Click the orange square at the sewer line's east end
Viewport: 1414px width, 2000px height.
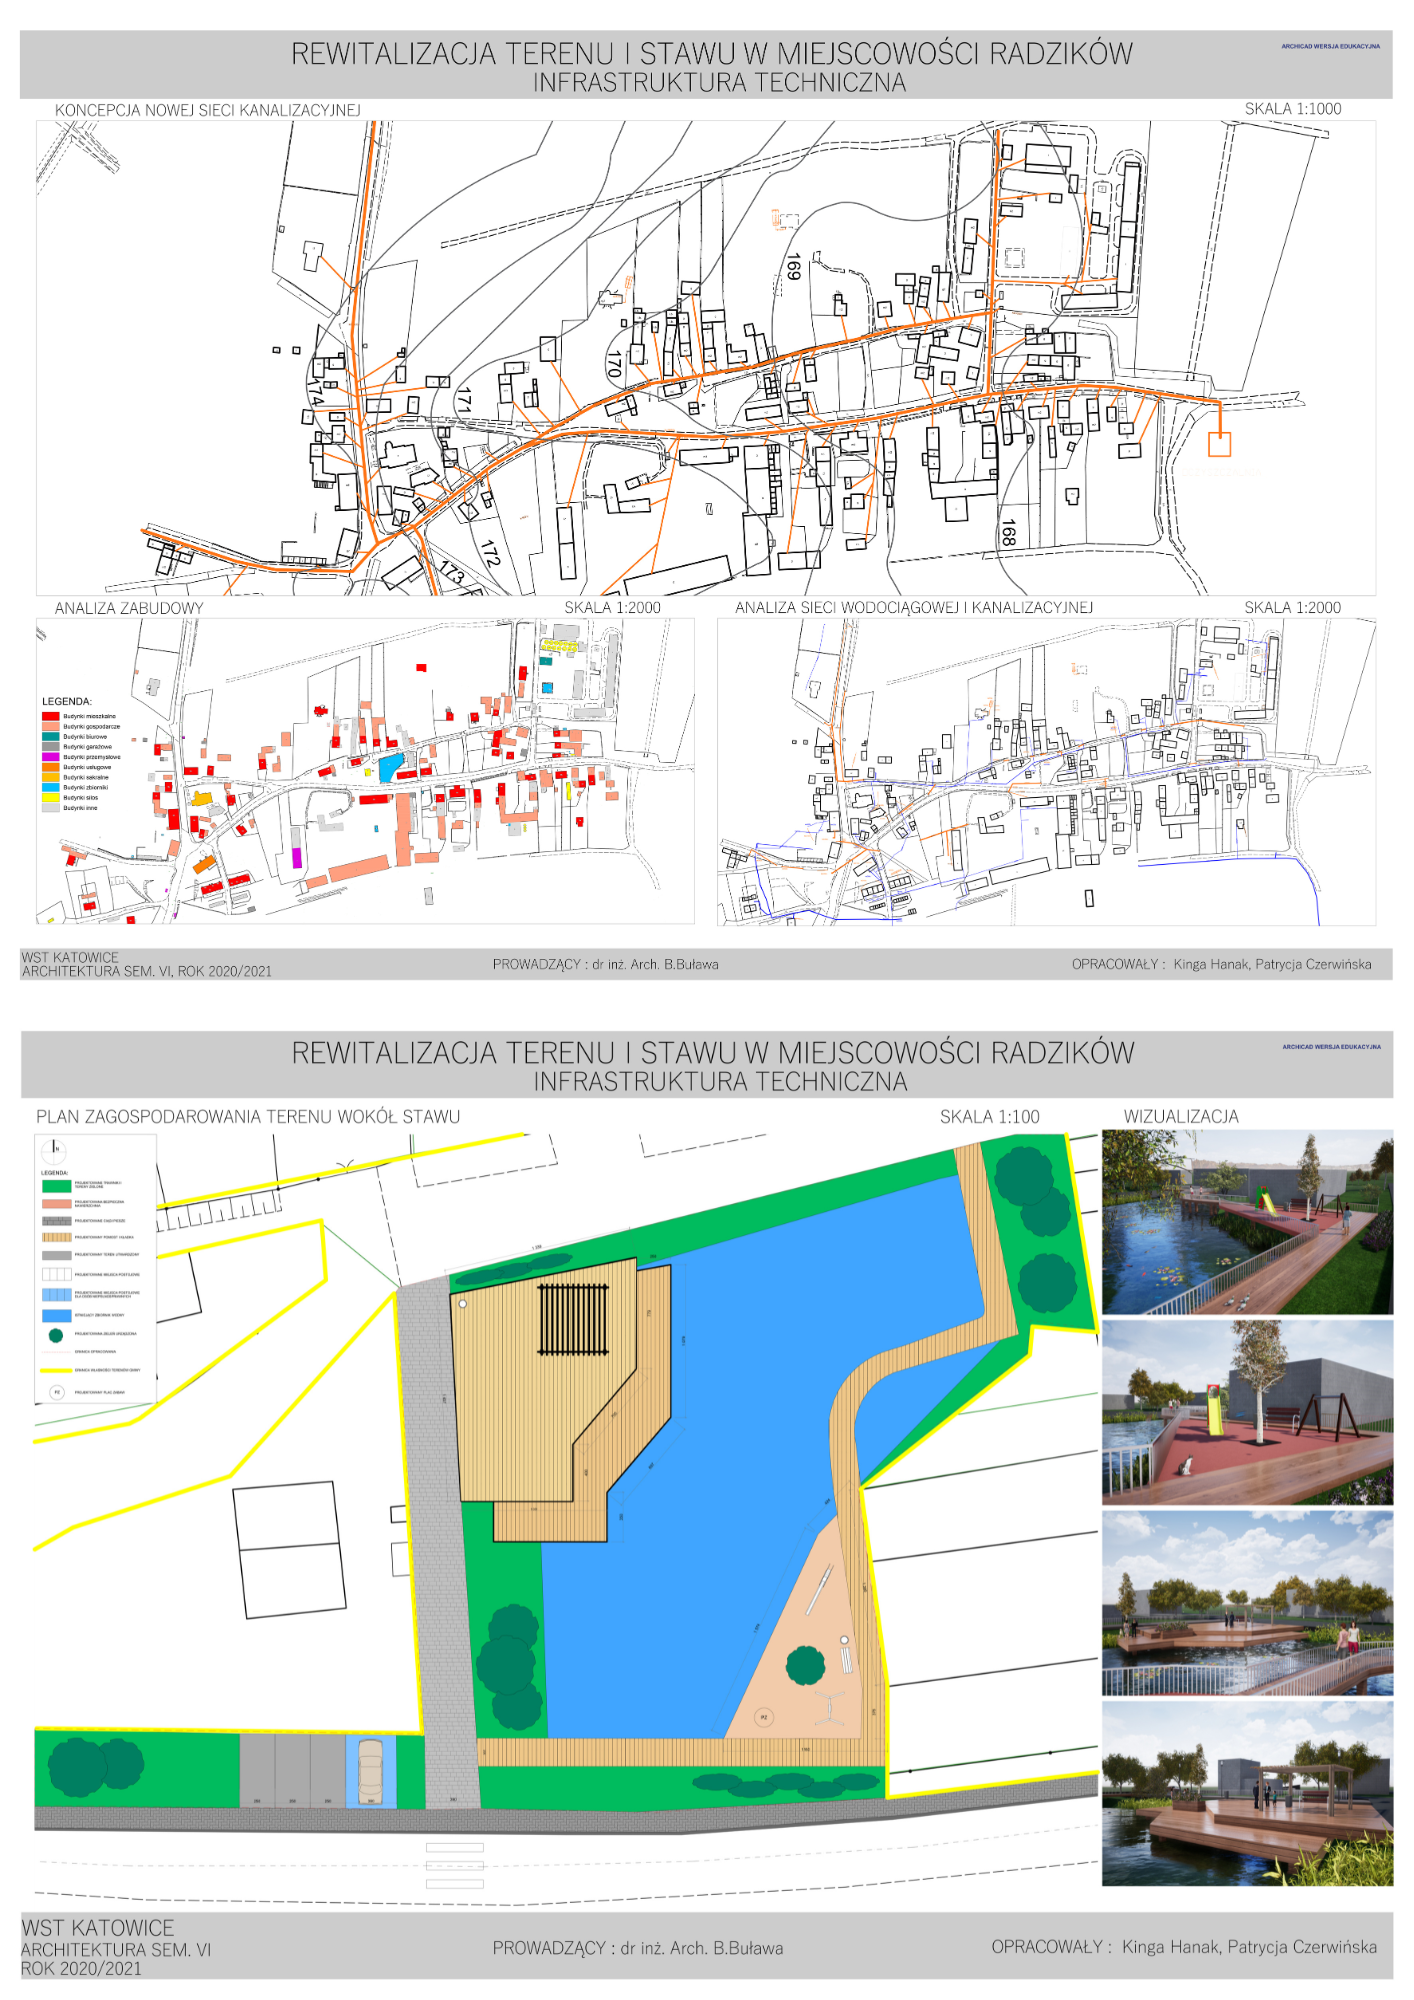point(1219,444)
